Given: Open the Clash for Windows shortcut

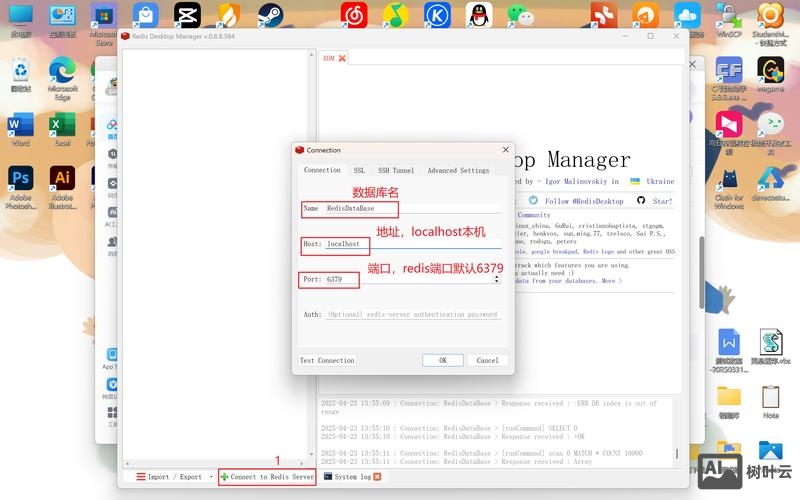Looking at the screenshot, I should tap(729, 189).
